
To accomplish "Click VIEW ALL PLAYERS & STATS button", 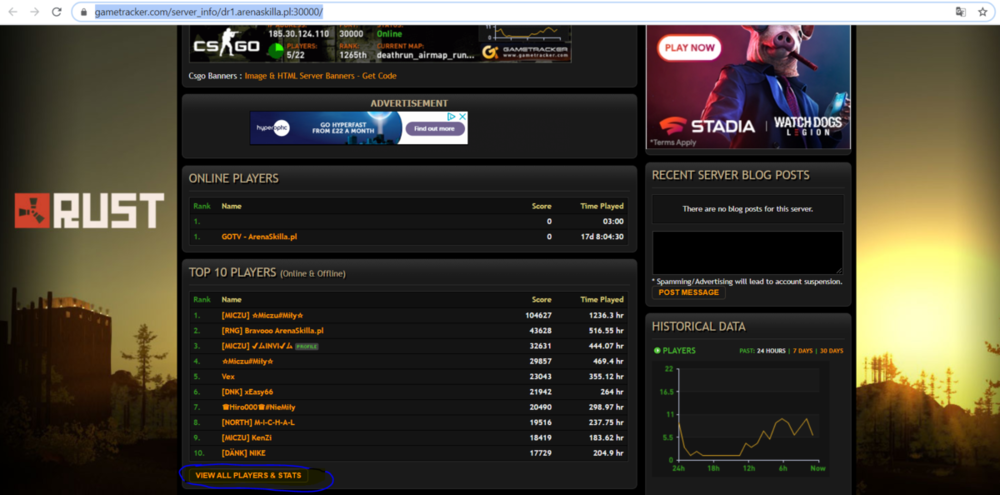I will pos(248,475).
